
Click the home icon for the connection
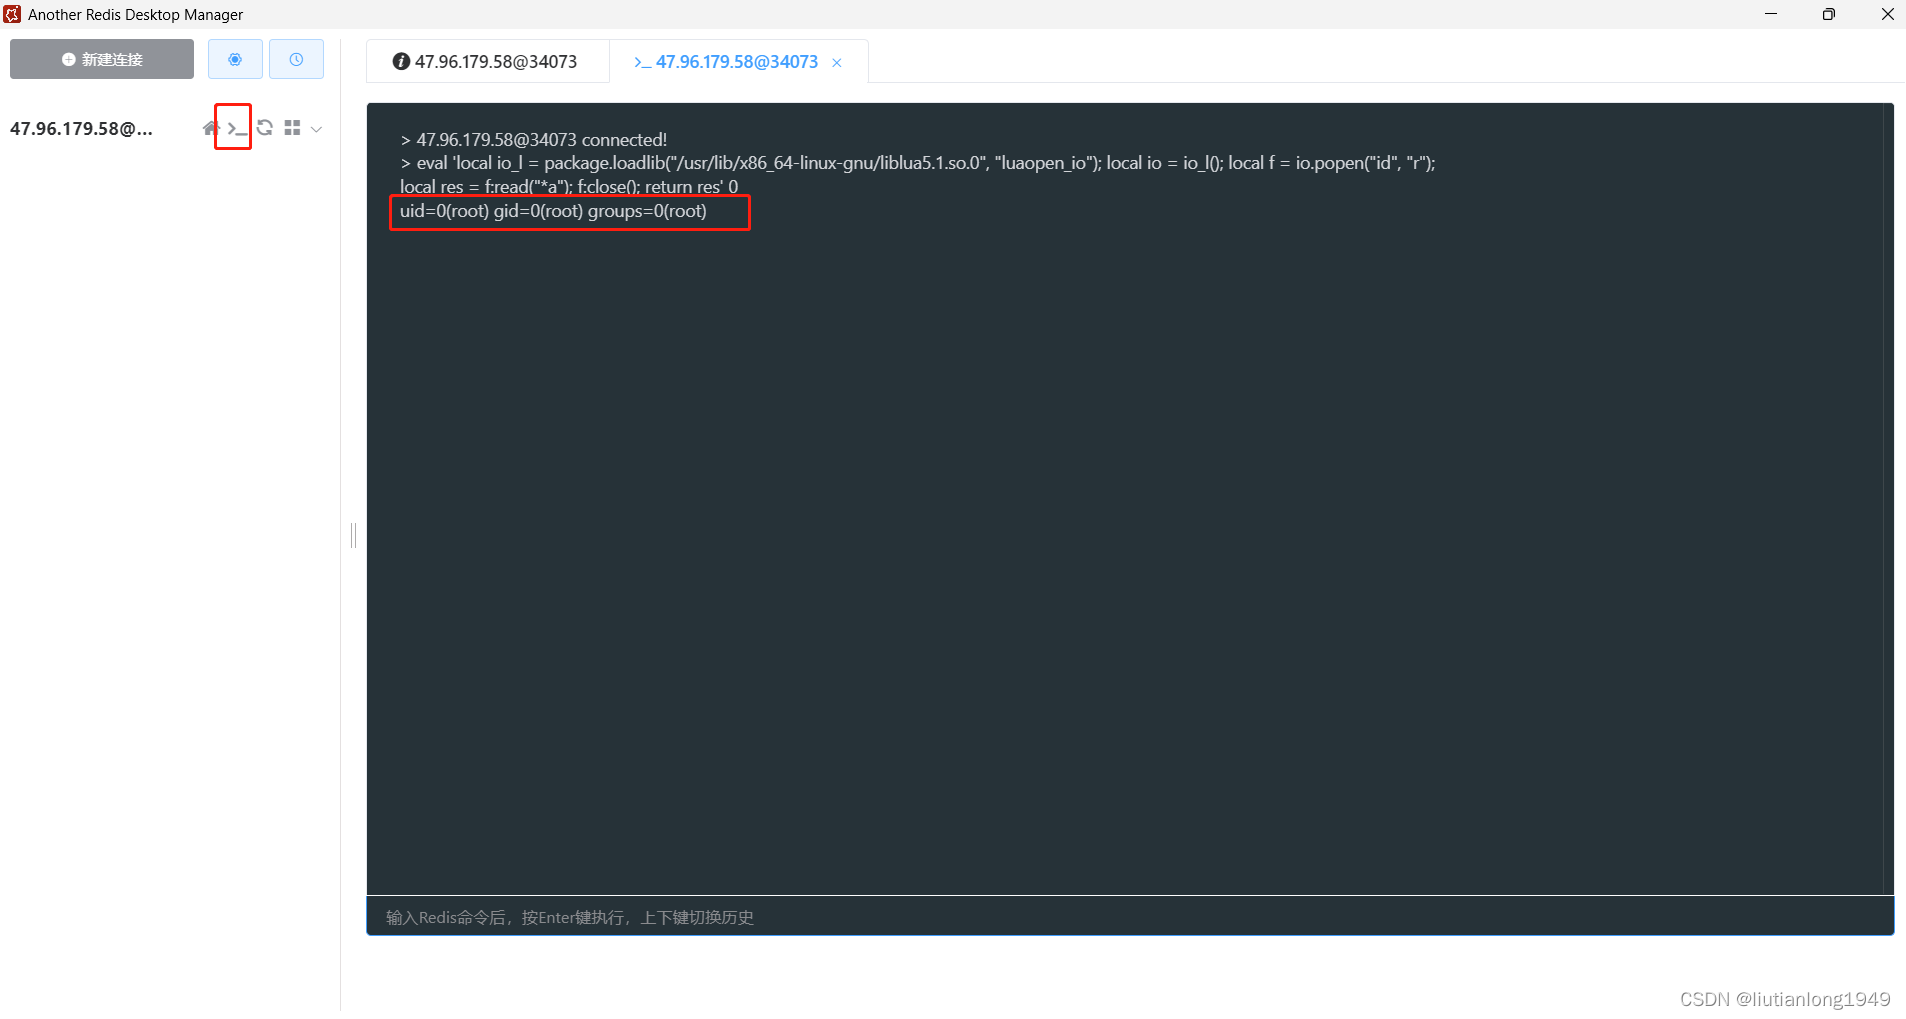click(x=210, y=128)
